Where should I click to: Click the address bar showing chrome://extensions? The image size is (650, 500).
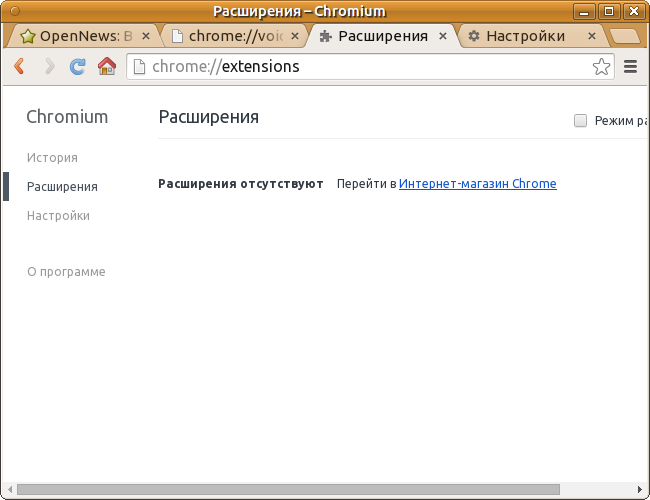pos(370,66)
